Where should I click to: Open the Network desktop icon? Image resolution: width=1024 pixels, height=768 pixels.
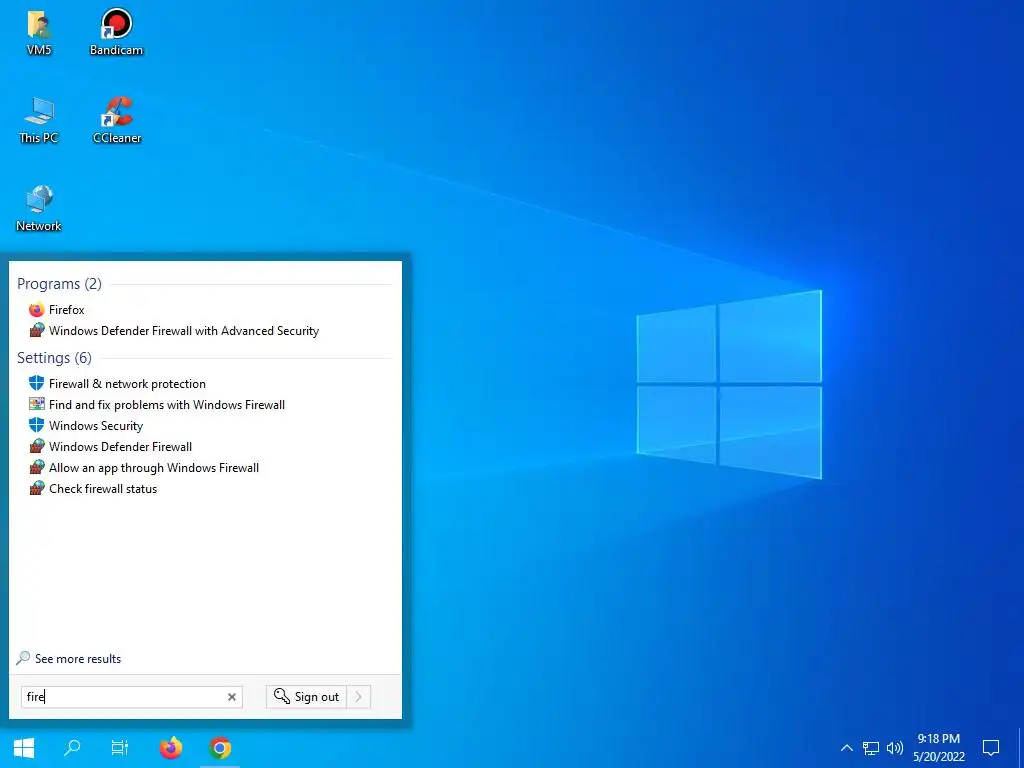click(x=39, y=208)
